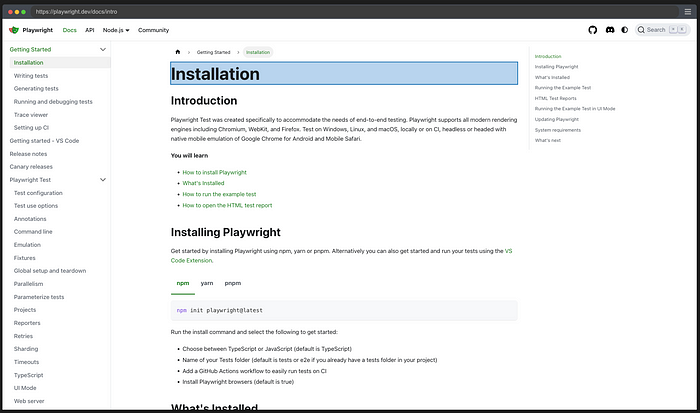Click the Installation breadcrumb pill

coord(258,52)
